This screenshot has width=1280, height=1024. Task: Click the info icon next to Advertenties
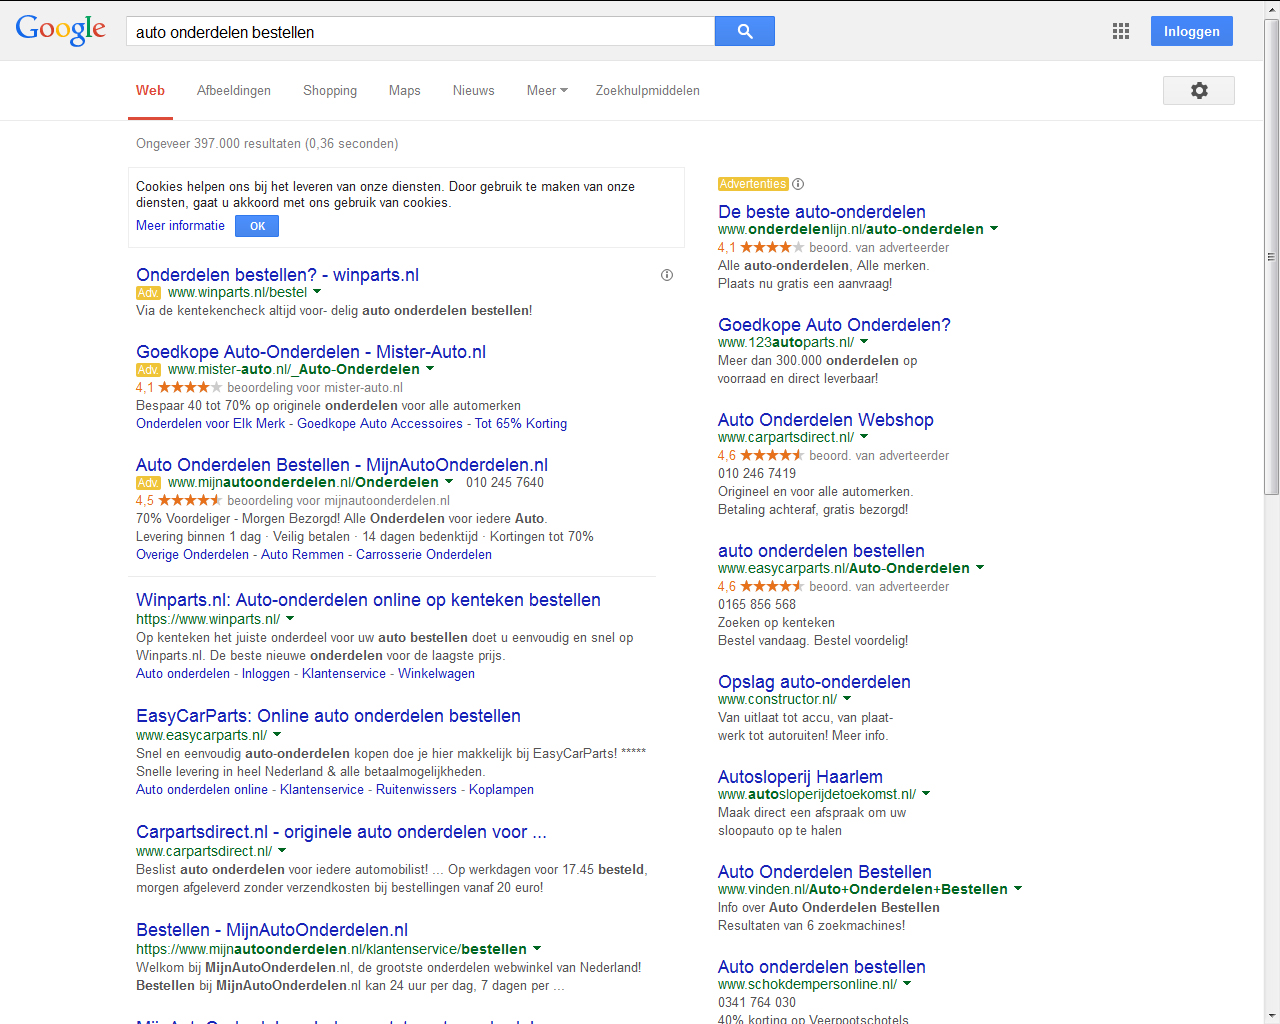[x=798, y=184]
